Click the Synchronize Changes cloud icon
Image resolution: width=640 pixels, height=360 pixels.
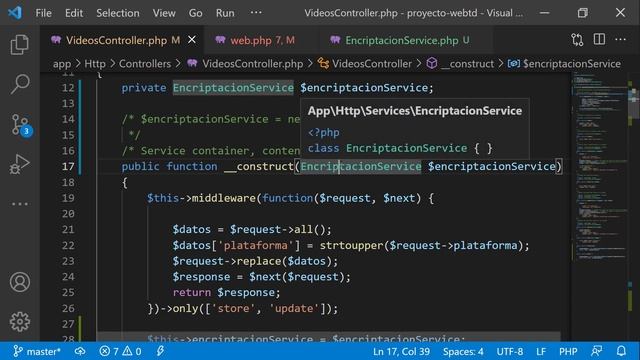tap(80, 351)
